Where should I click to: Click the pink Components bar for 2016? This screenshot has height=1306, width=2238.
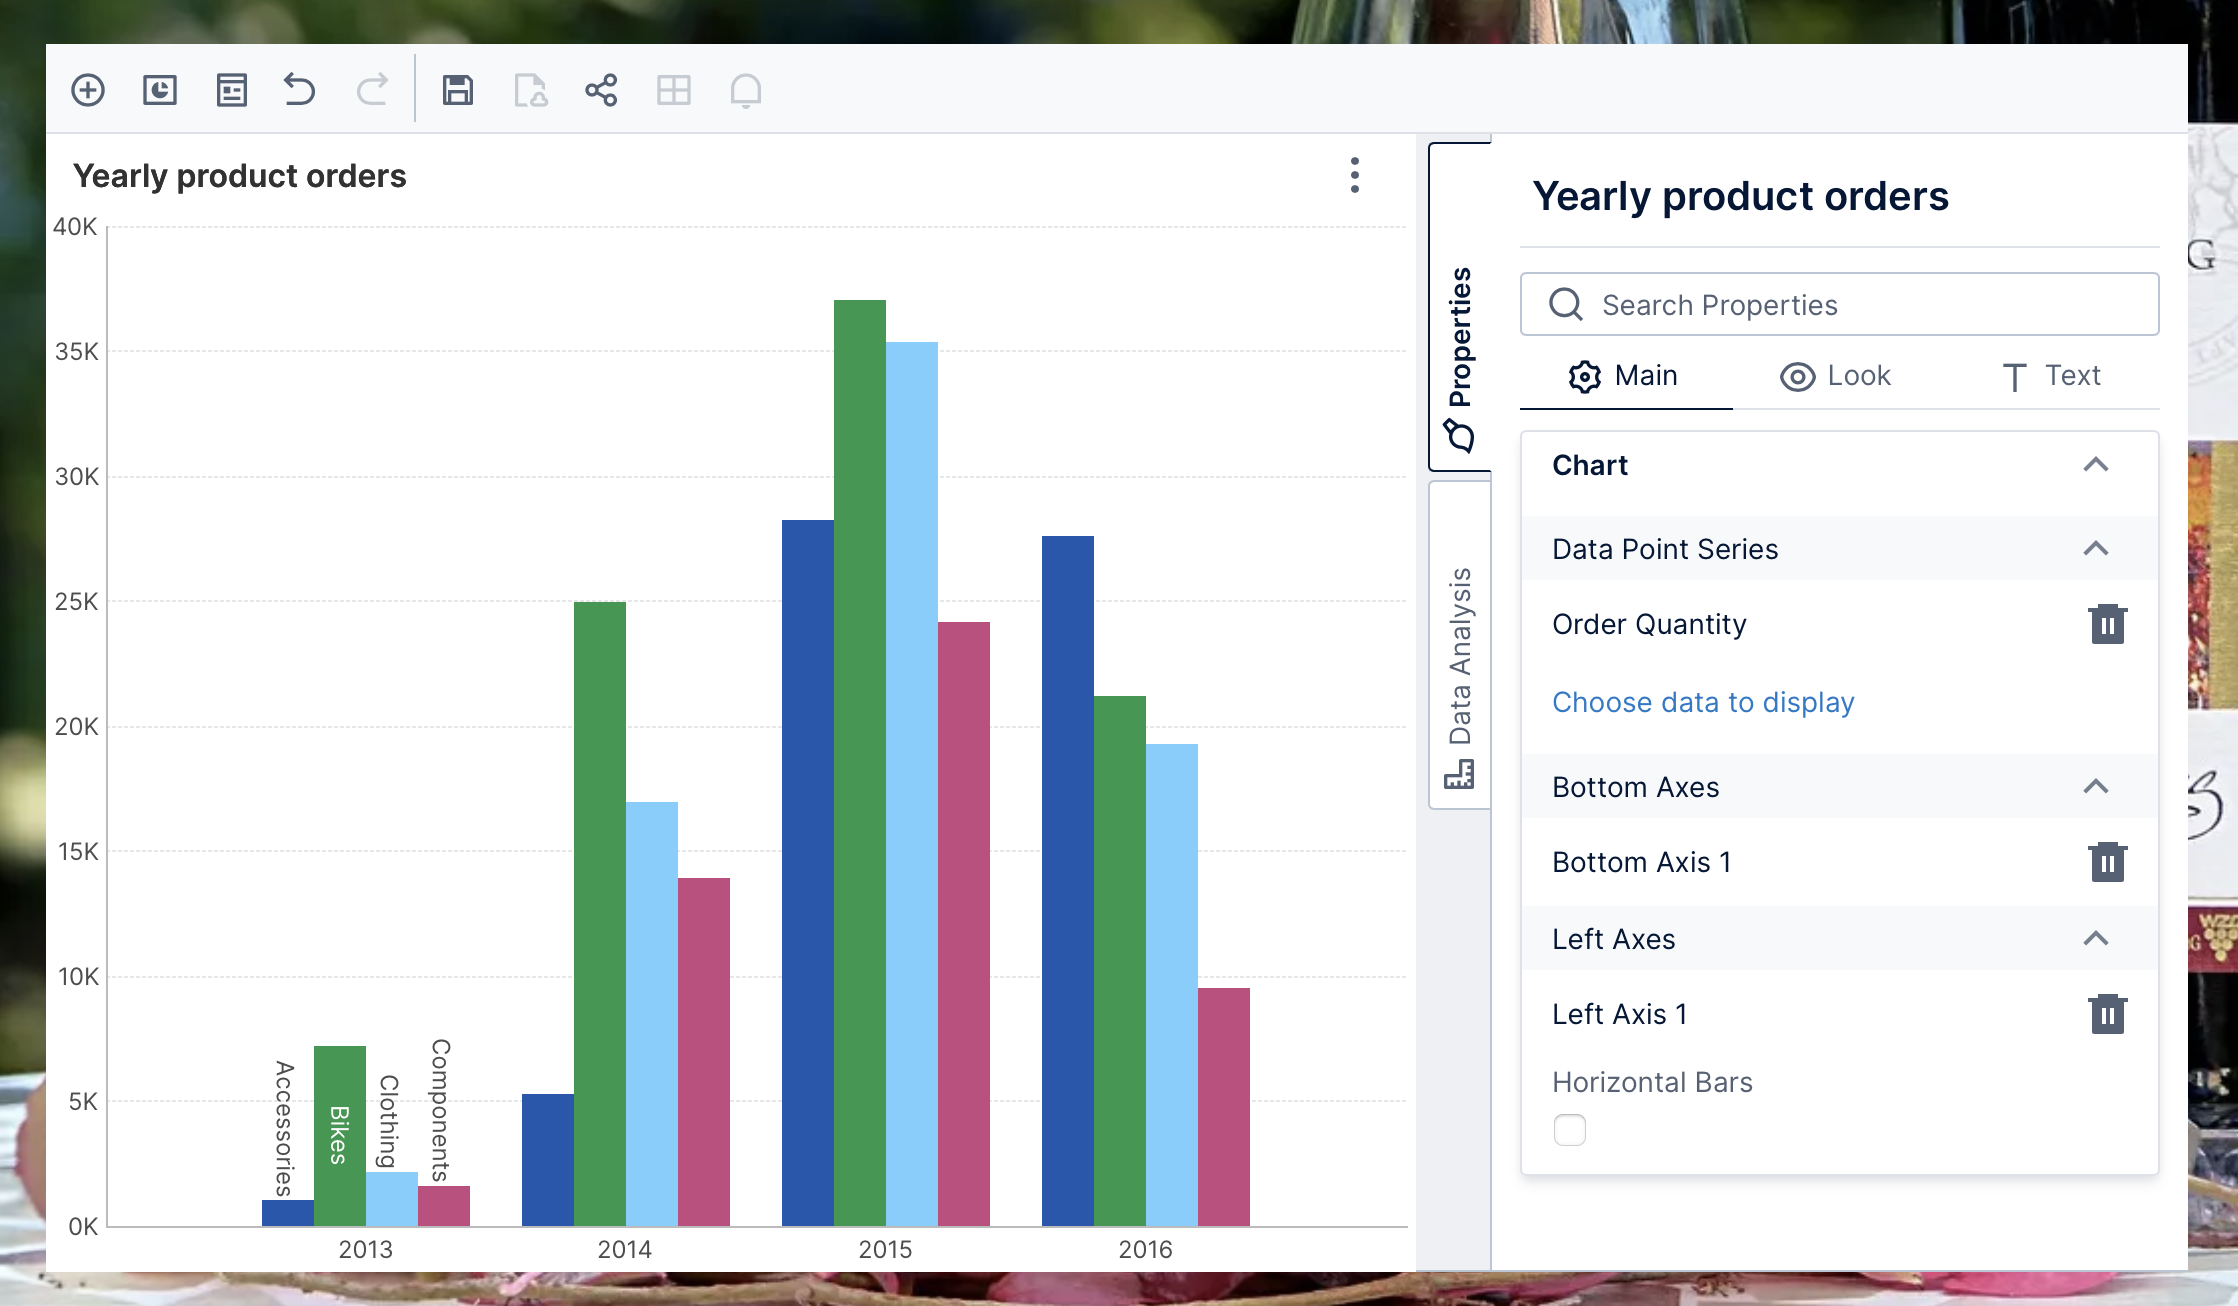click(x=1224, y=1107)
